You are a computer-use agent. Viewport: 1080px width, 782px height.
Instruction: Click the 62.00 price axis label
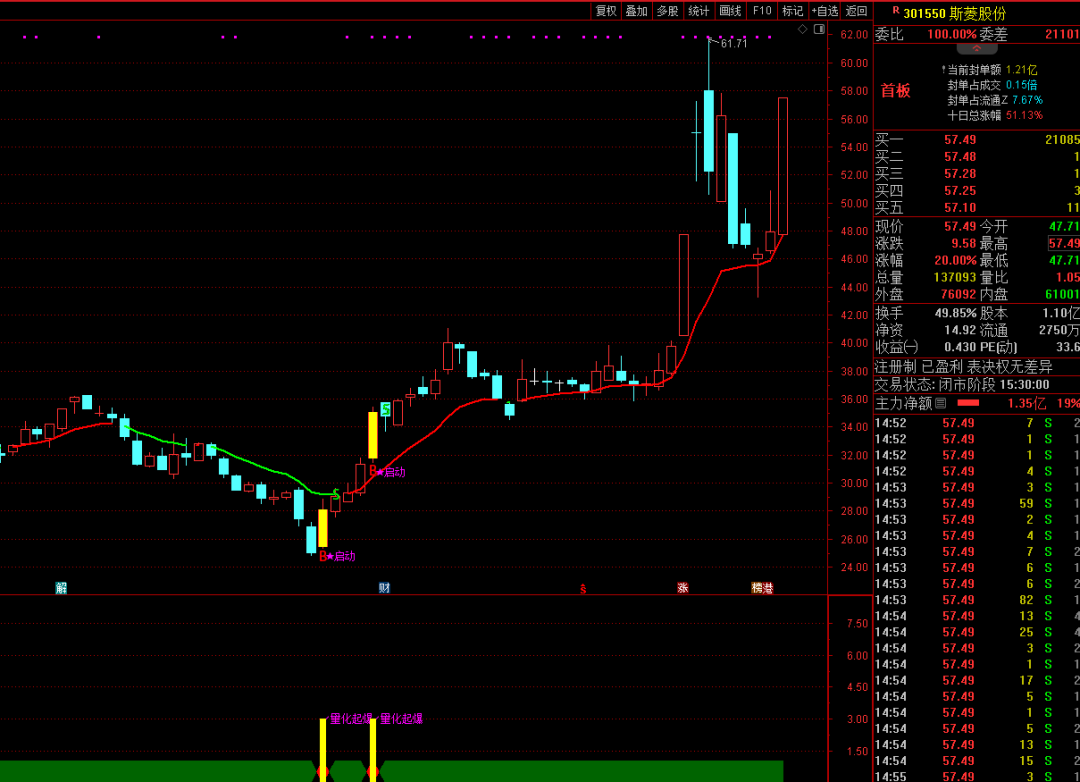tap(854, 34)
